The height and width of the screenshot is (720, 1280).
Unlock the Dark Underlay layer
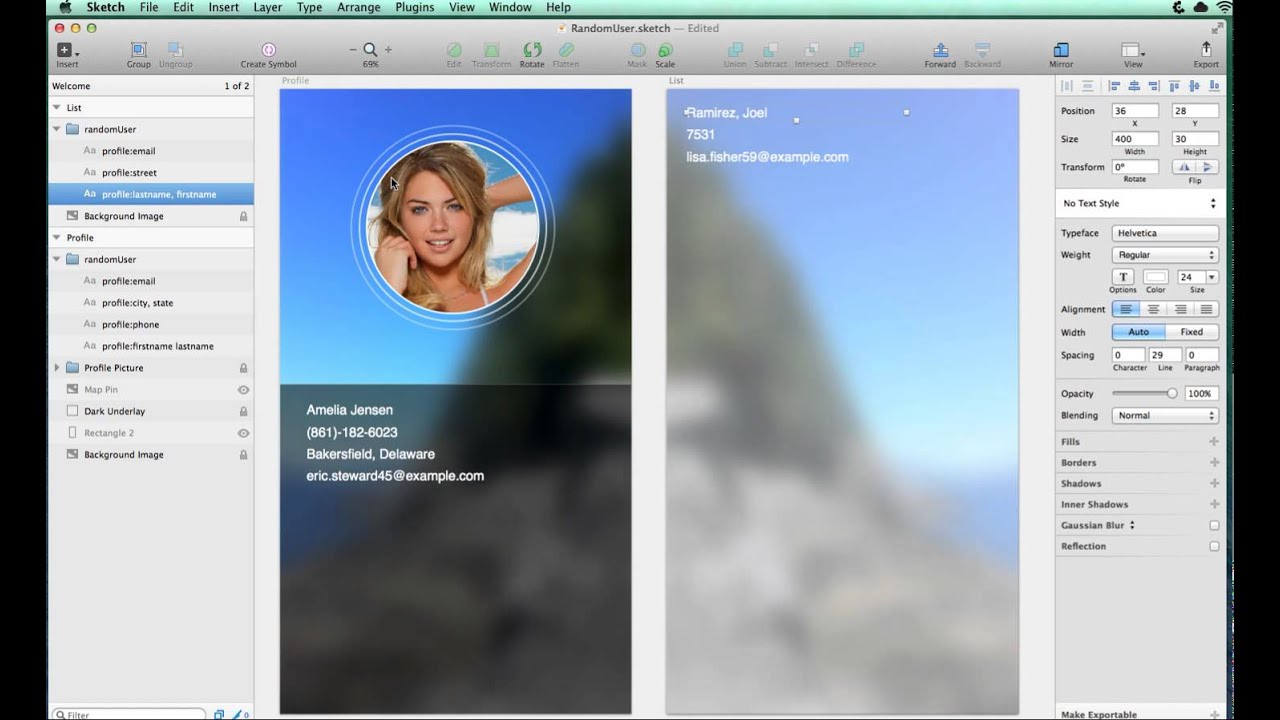click(243, 411)
